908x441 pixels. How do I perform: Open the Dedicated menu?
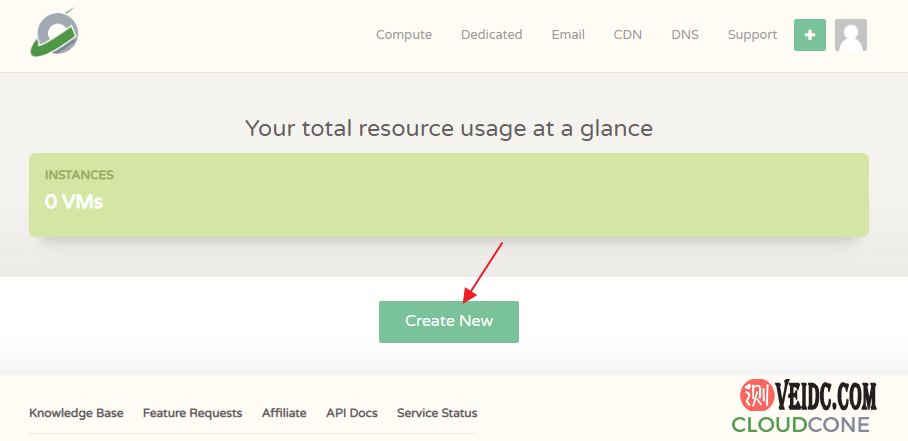pyautogui.click(x=491, y=35)
